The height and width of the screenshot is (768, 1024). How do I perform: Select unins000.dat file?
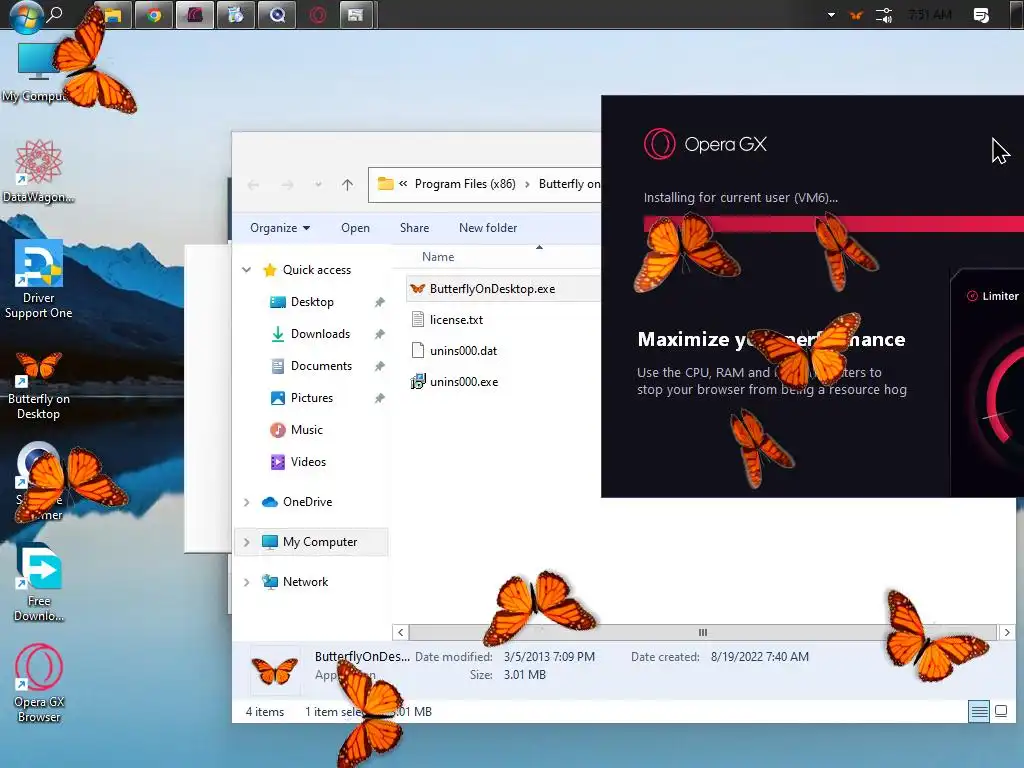(x=463, y=351)
